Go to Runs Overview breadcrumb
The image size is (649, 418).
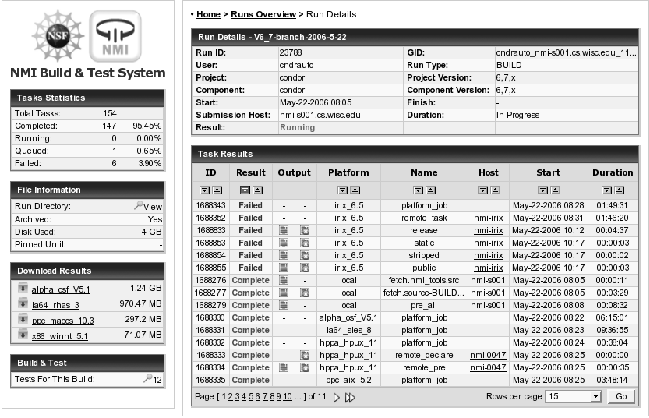pos(261,16)
